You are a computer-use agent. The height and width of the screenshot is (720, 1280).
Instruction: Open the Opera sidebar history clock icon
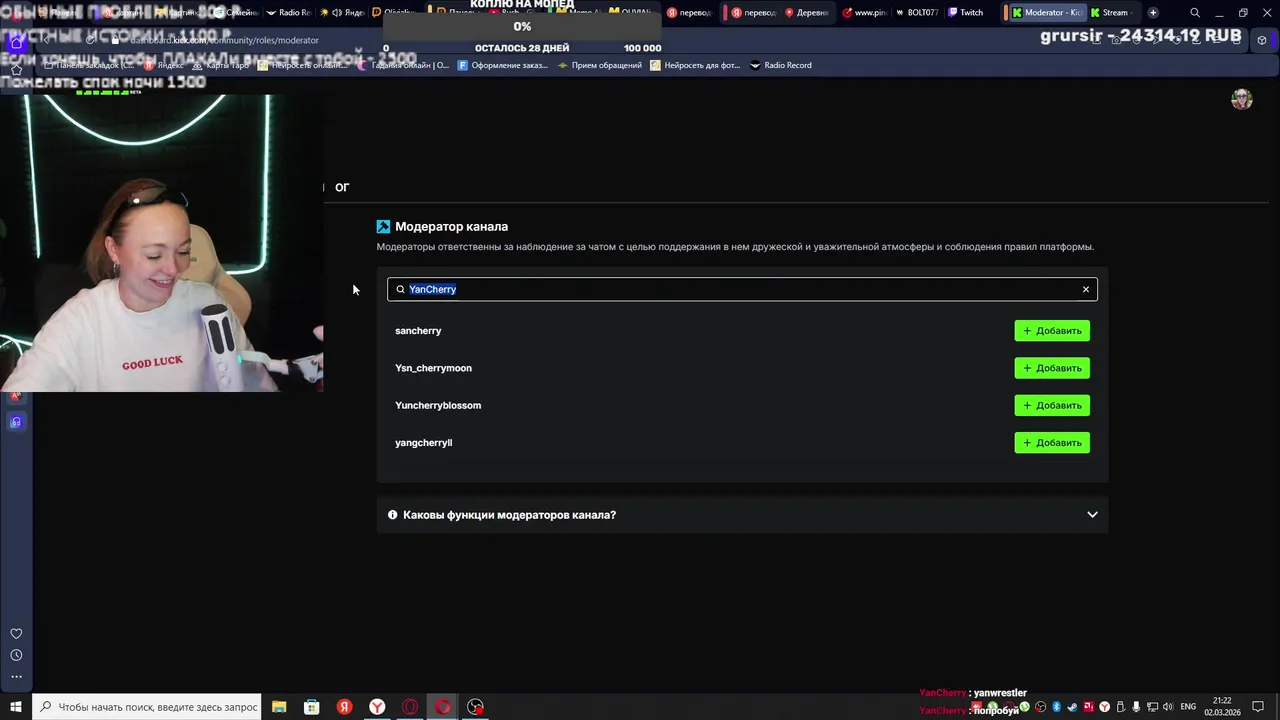tap(16, 656)
